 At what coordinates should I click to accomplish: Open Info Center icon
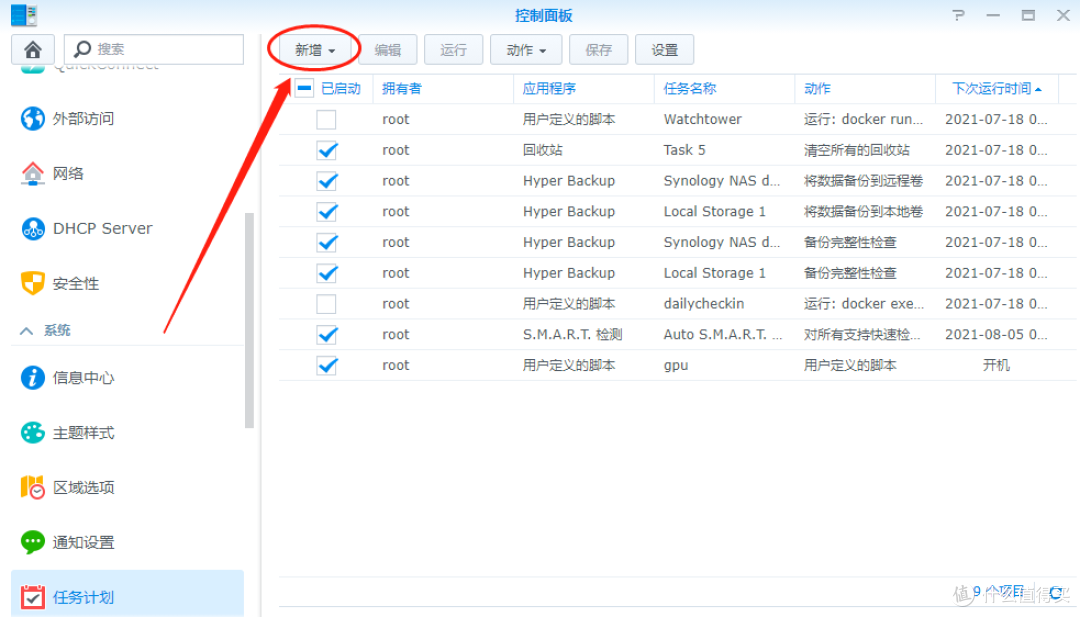point(32,377)
